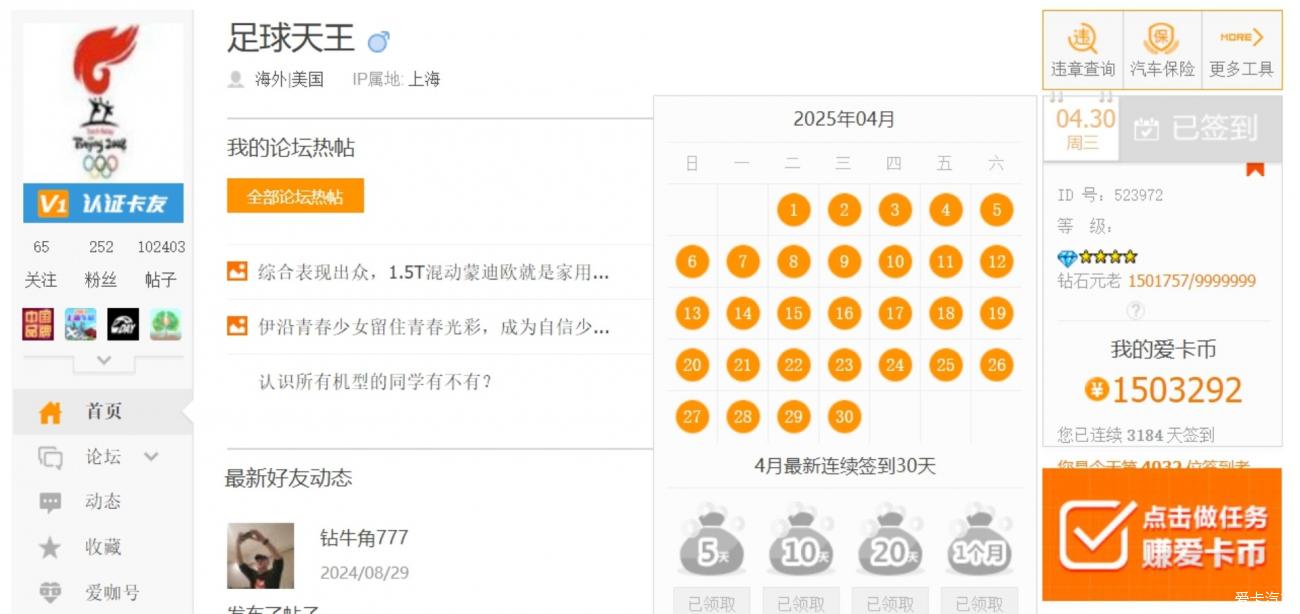This screenshot has width=1300, height=614.
Task: Click the 更多工具 more tools icon
Action: click(x=1241, y=51)
